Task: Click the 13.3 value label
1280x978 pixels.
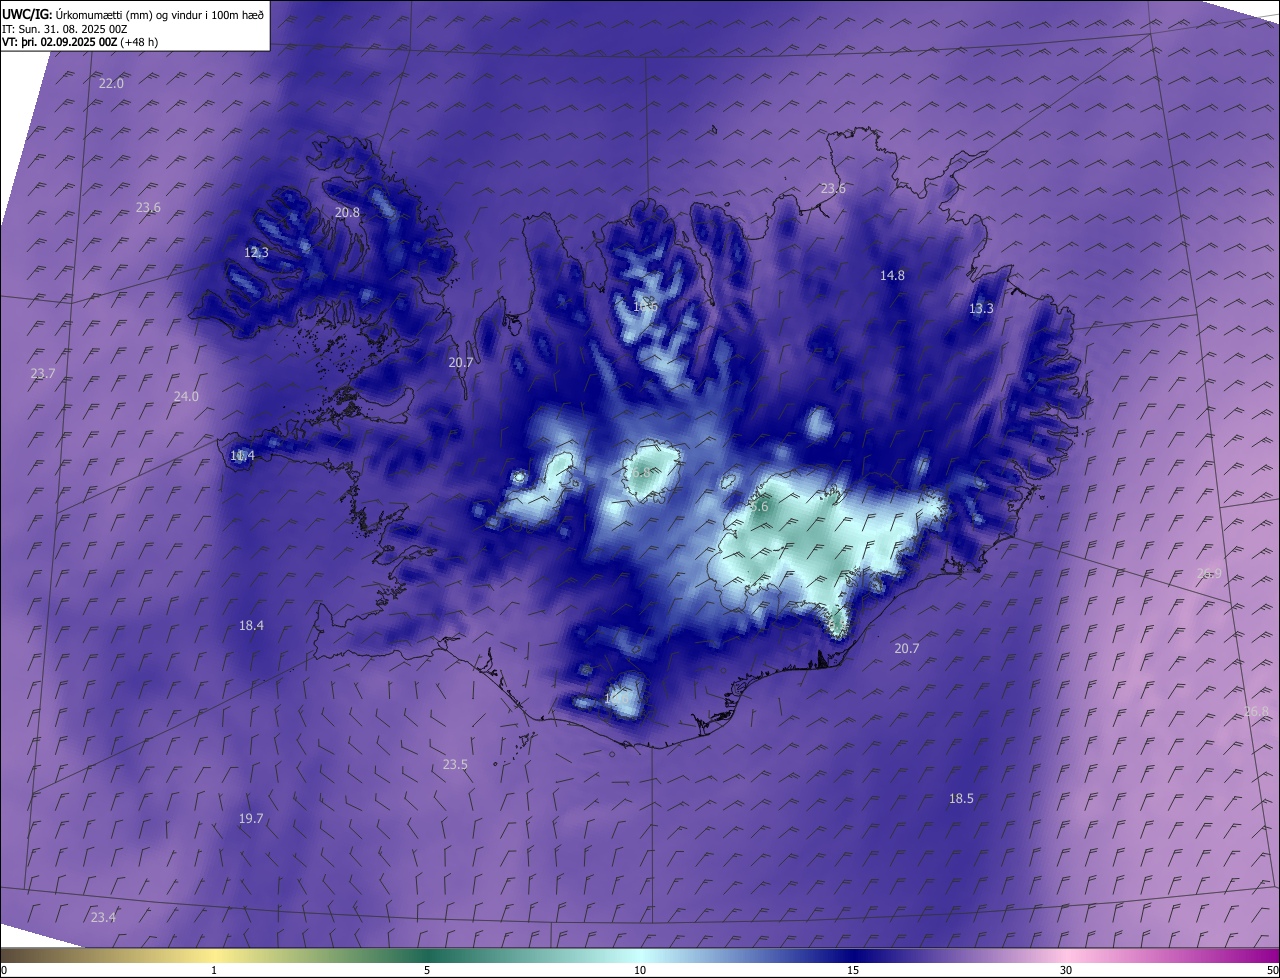Action: pos(981,309)
